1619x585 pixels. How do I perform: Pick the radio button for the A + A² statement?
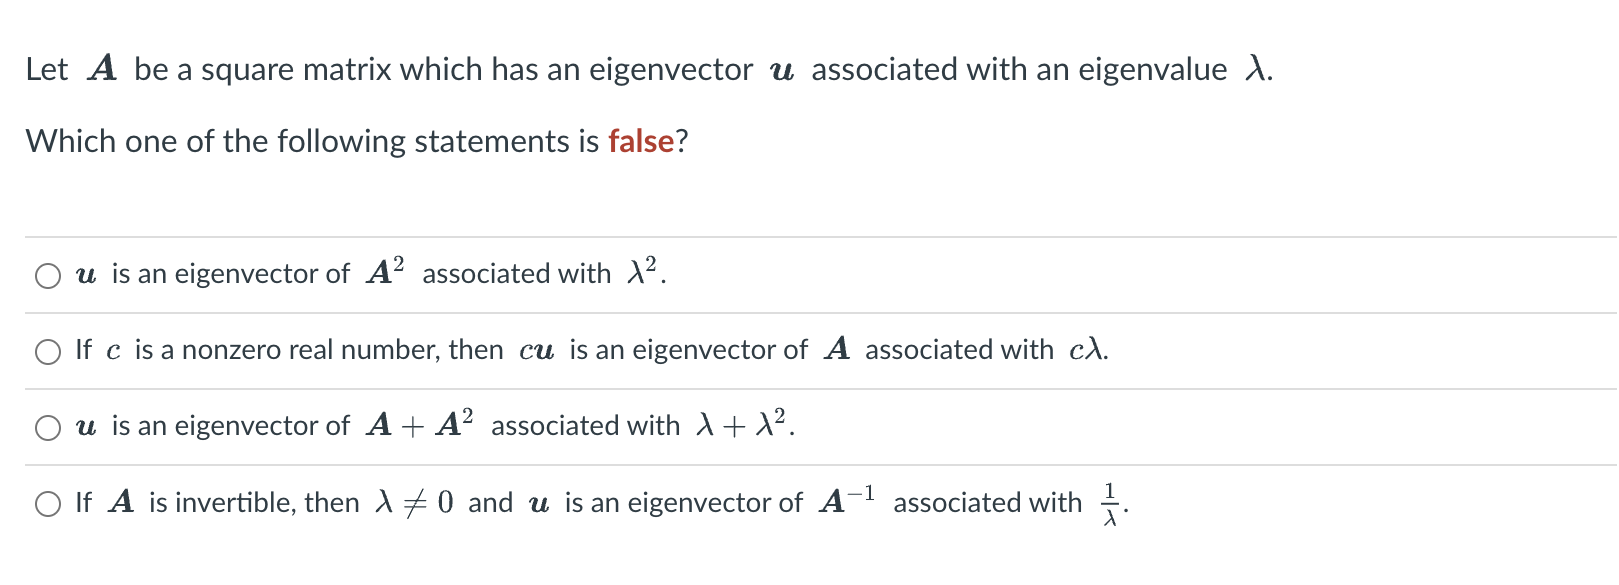[x=48, y=428]
